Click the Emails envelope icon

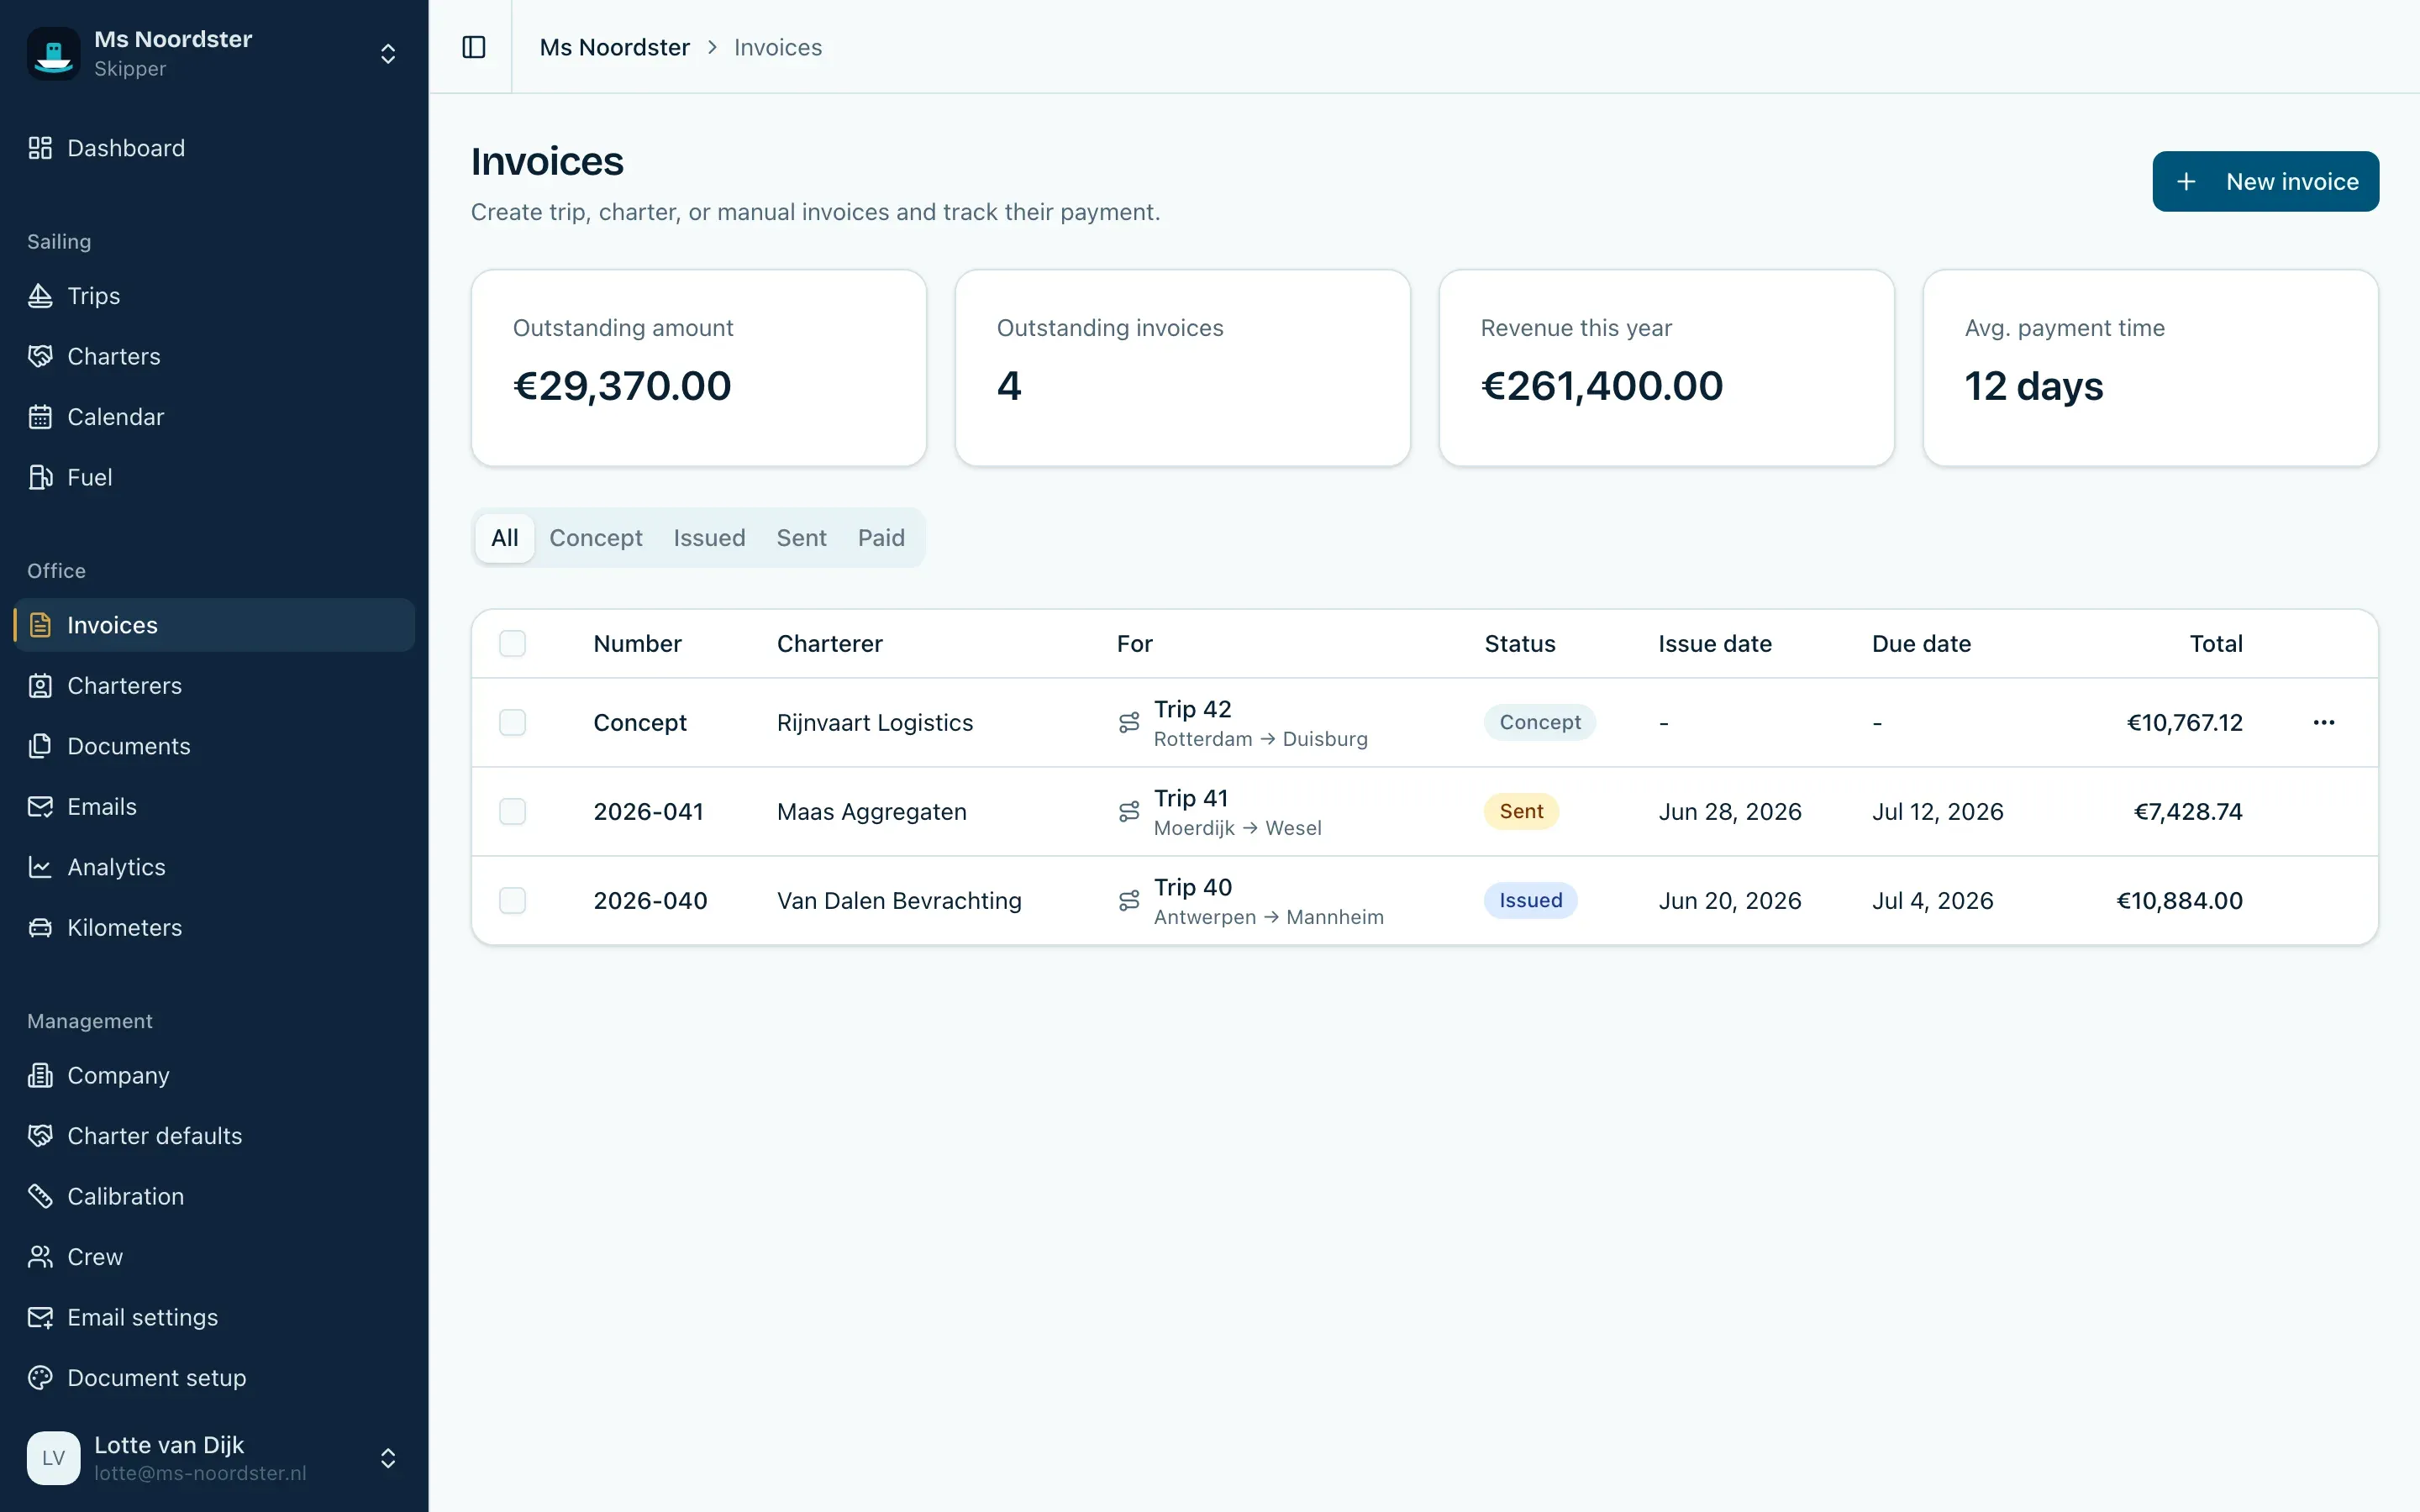tap(40, 807)
